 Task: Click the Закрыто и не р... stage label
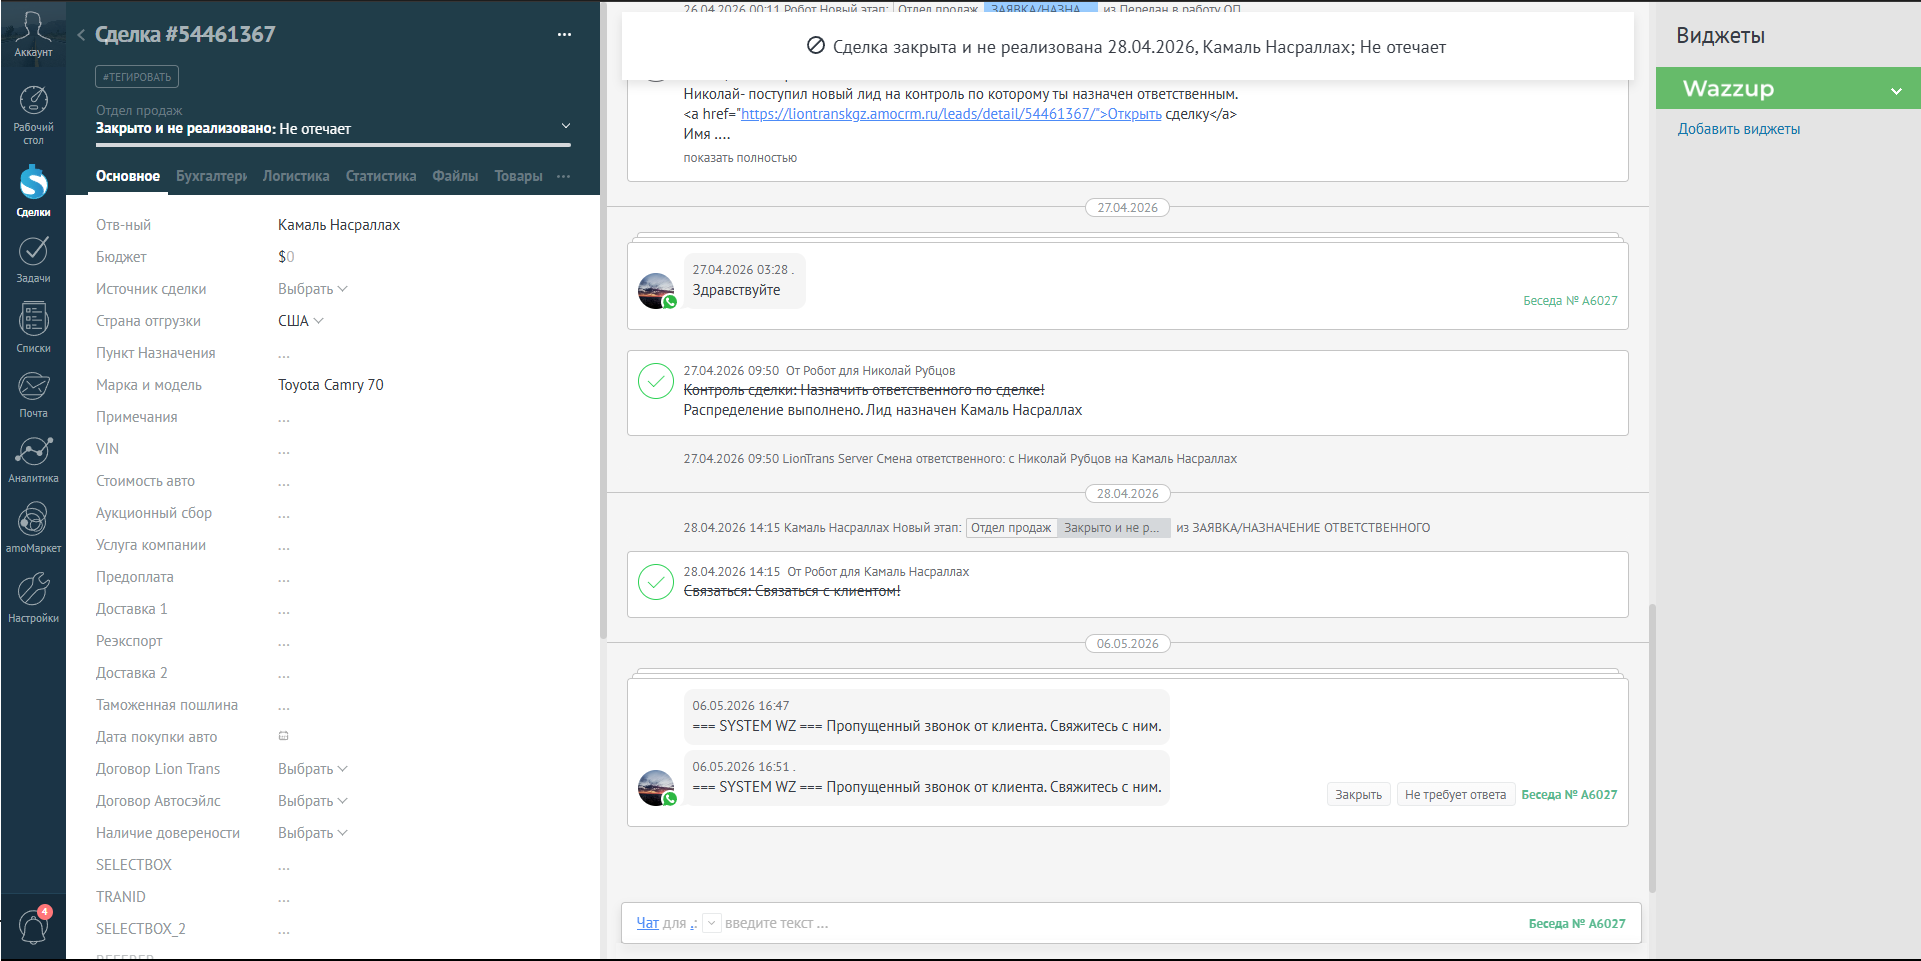pyautogui.click(x=1114, y=528)
